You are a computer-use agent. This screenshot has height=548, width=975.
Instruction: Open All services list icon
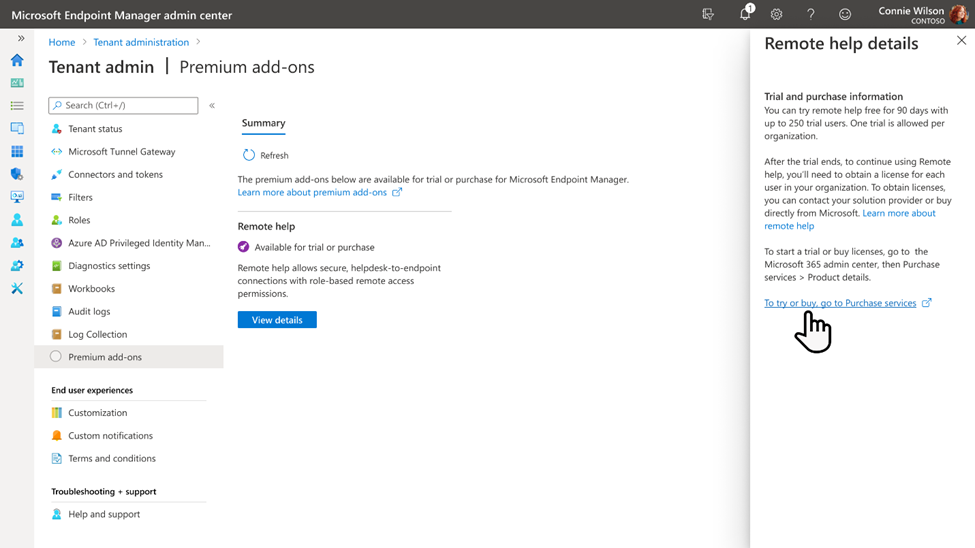pyautogui.click(x=17, y=106)
